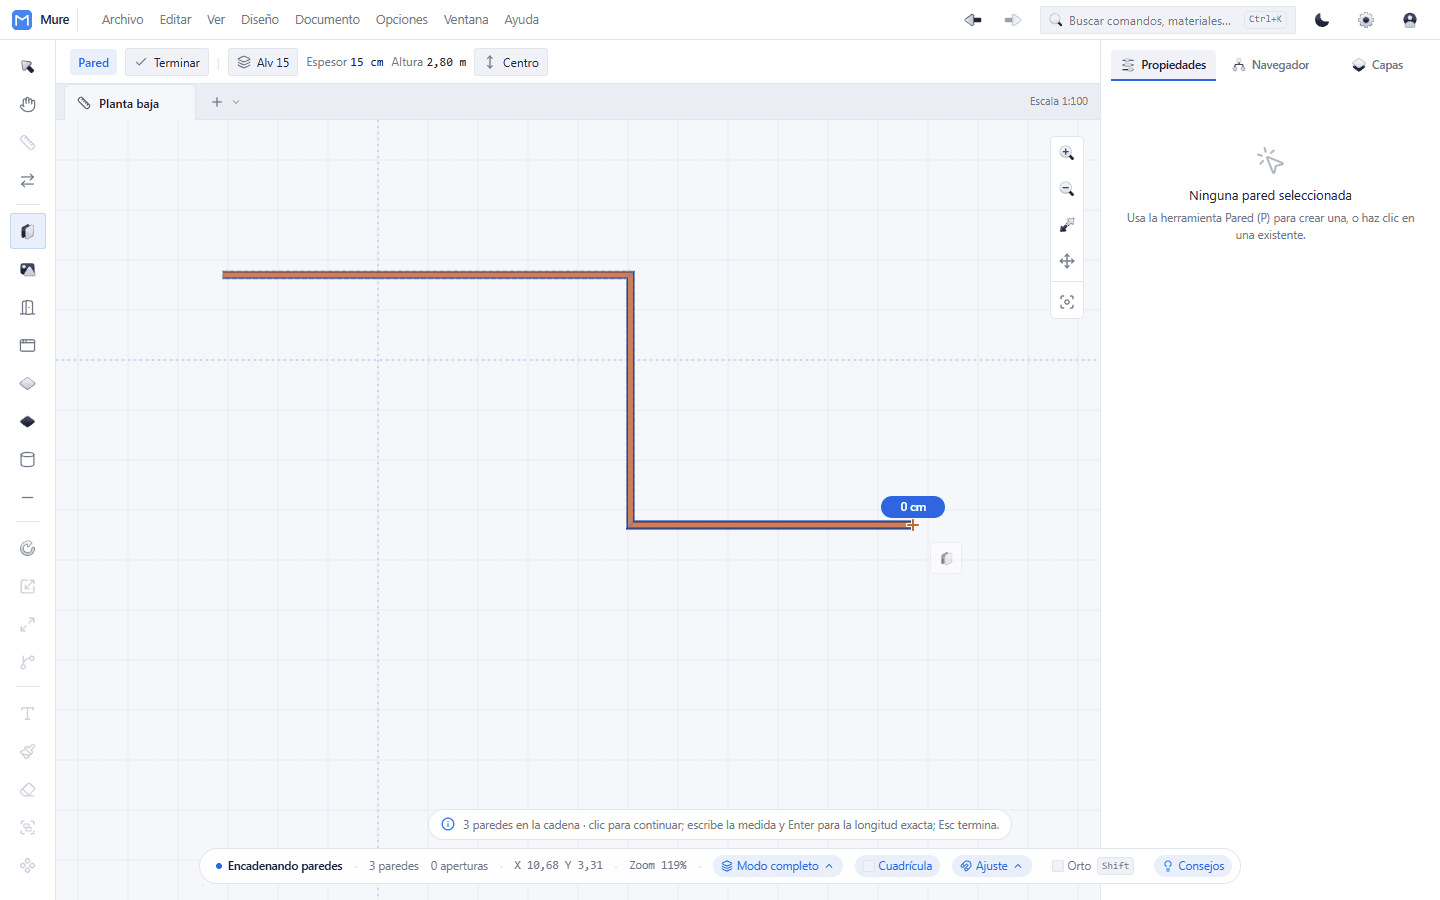Switch to dark mode with moon icon
The image size is (1440, 900).
[x=1322, y=20]
